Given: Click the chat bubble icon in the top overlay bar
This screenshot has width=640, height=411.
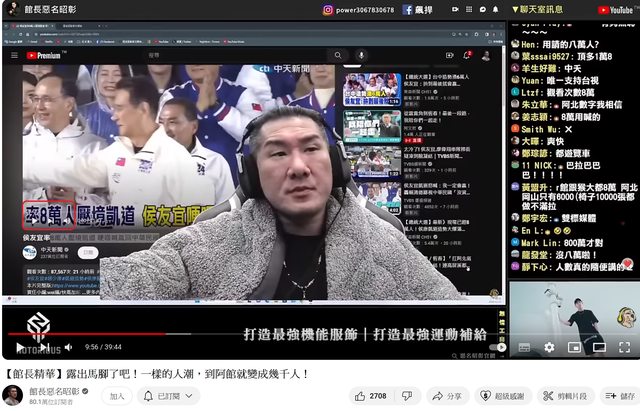Looking at the screenshot, I should point(482,9).
